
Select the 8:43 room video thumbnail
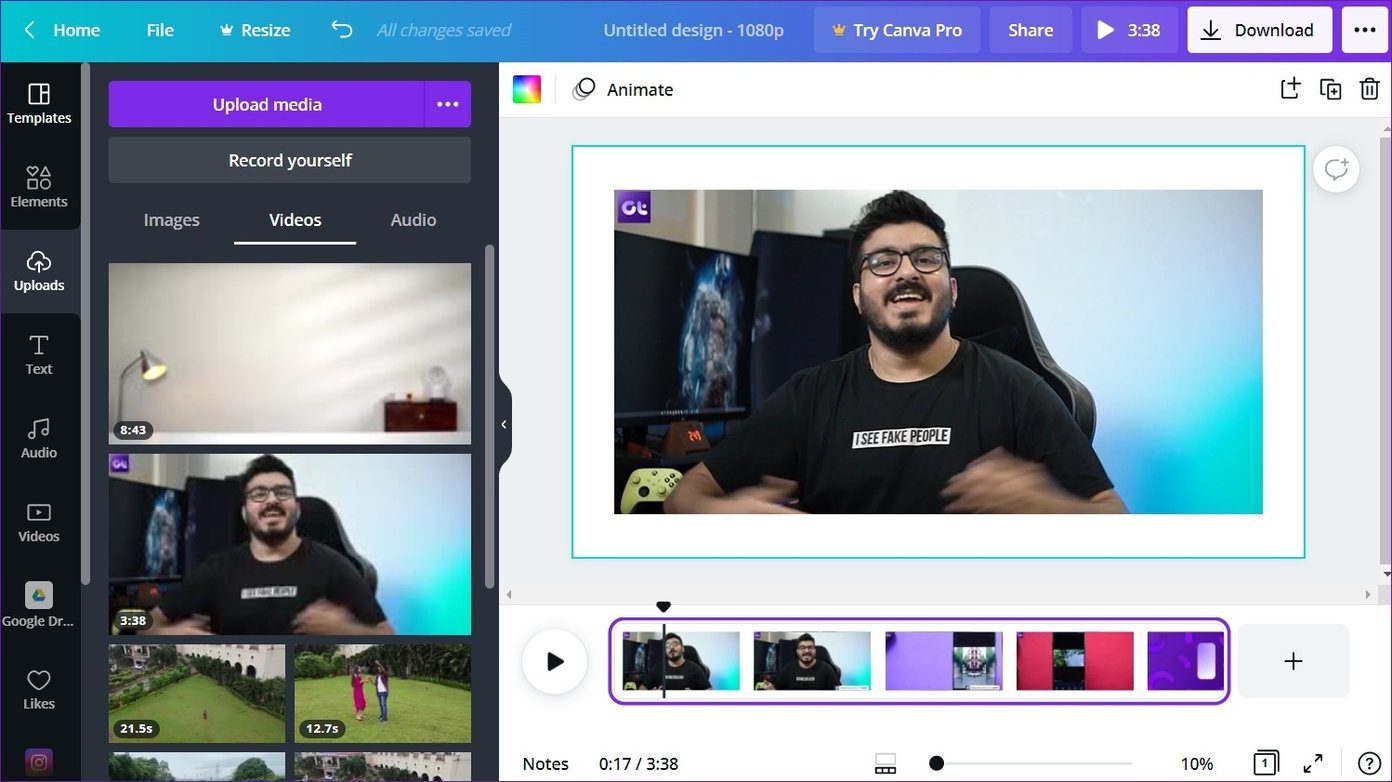click(x=290, y=353)
